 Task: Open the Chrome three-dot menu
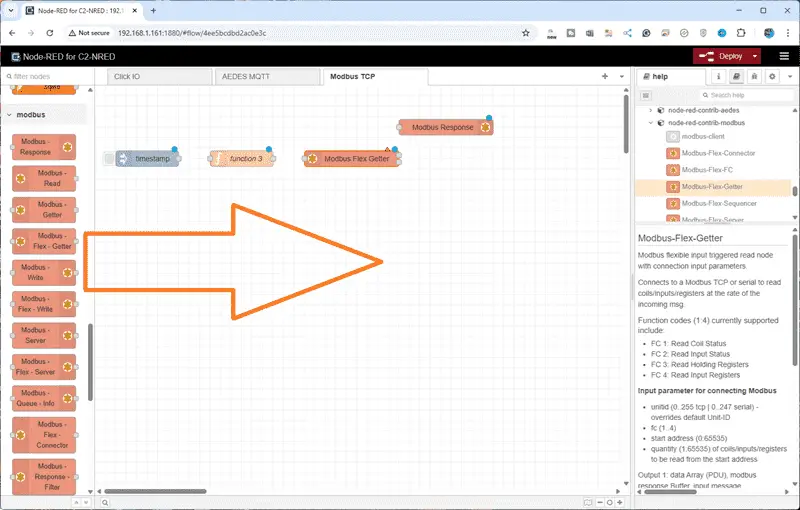(x=788, y=33)
